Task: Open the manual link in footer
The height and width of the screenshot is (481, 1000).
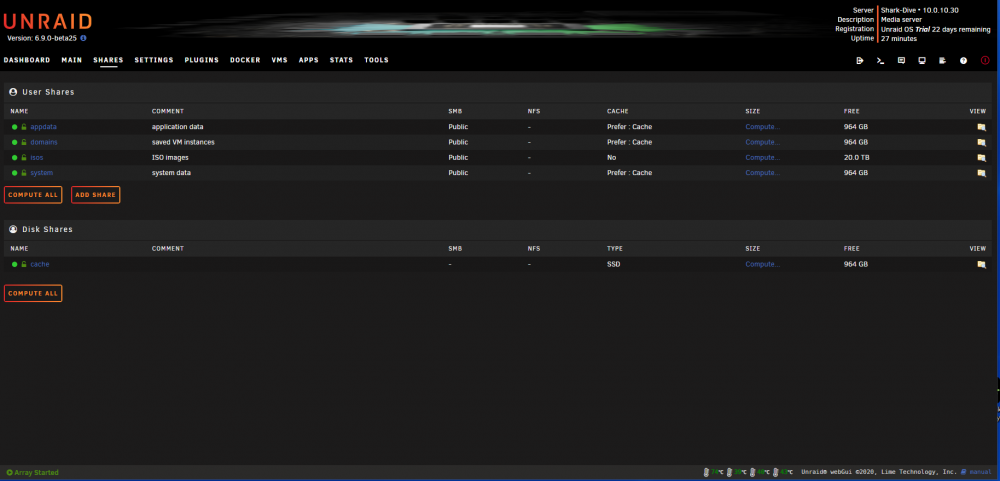Action: point(976,472)
